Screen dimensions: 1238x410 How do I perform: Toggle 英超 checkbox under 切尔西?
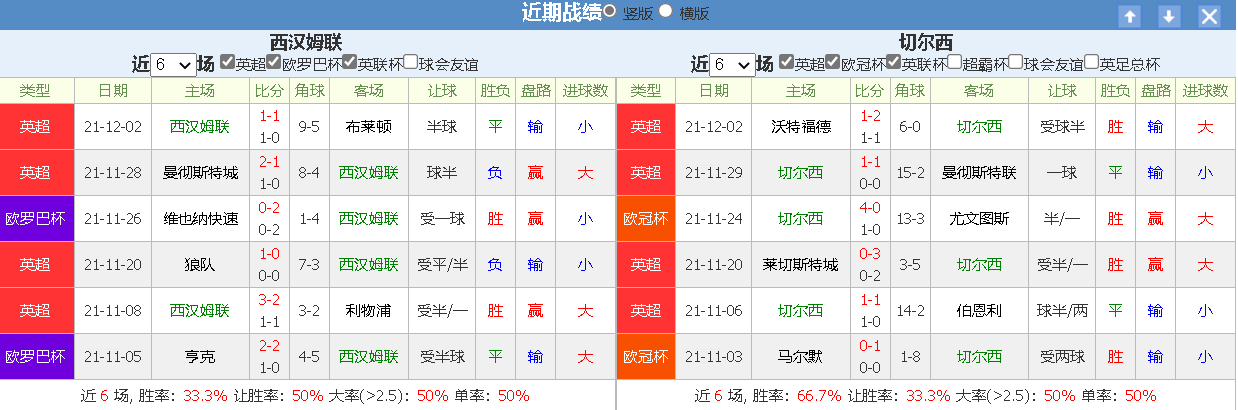pyautogui.click(x=786, y=62)
